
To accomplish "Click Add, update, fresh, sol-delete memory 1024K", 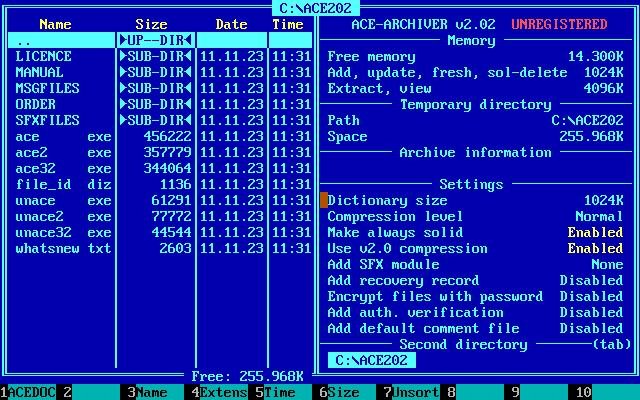I will (604, 72).
